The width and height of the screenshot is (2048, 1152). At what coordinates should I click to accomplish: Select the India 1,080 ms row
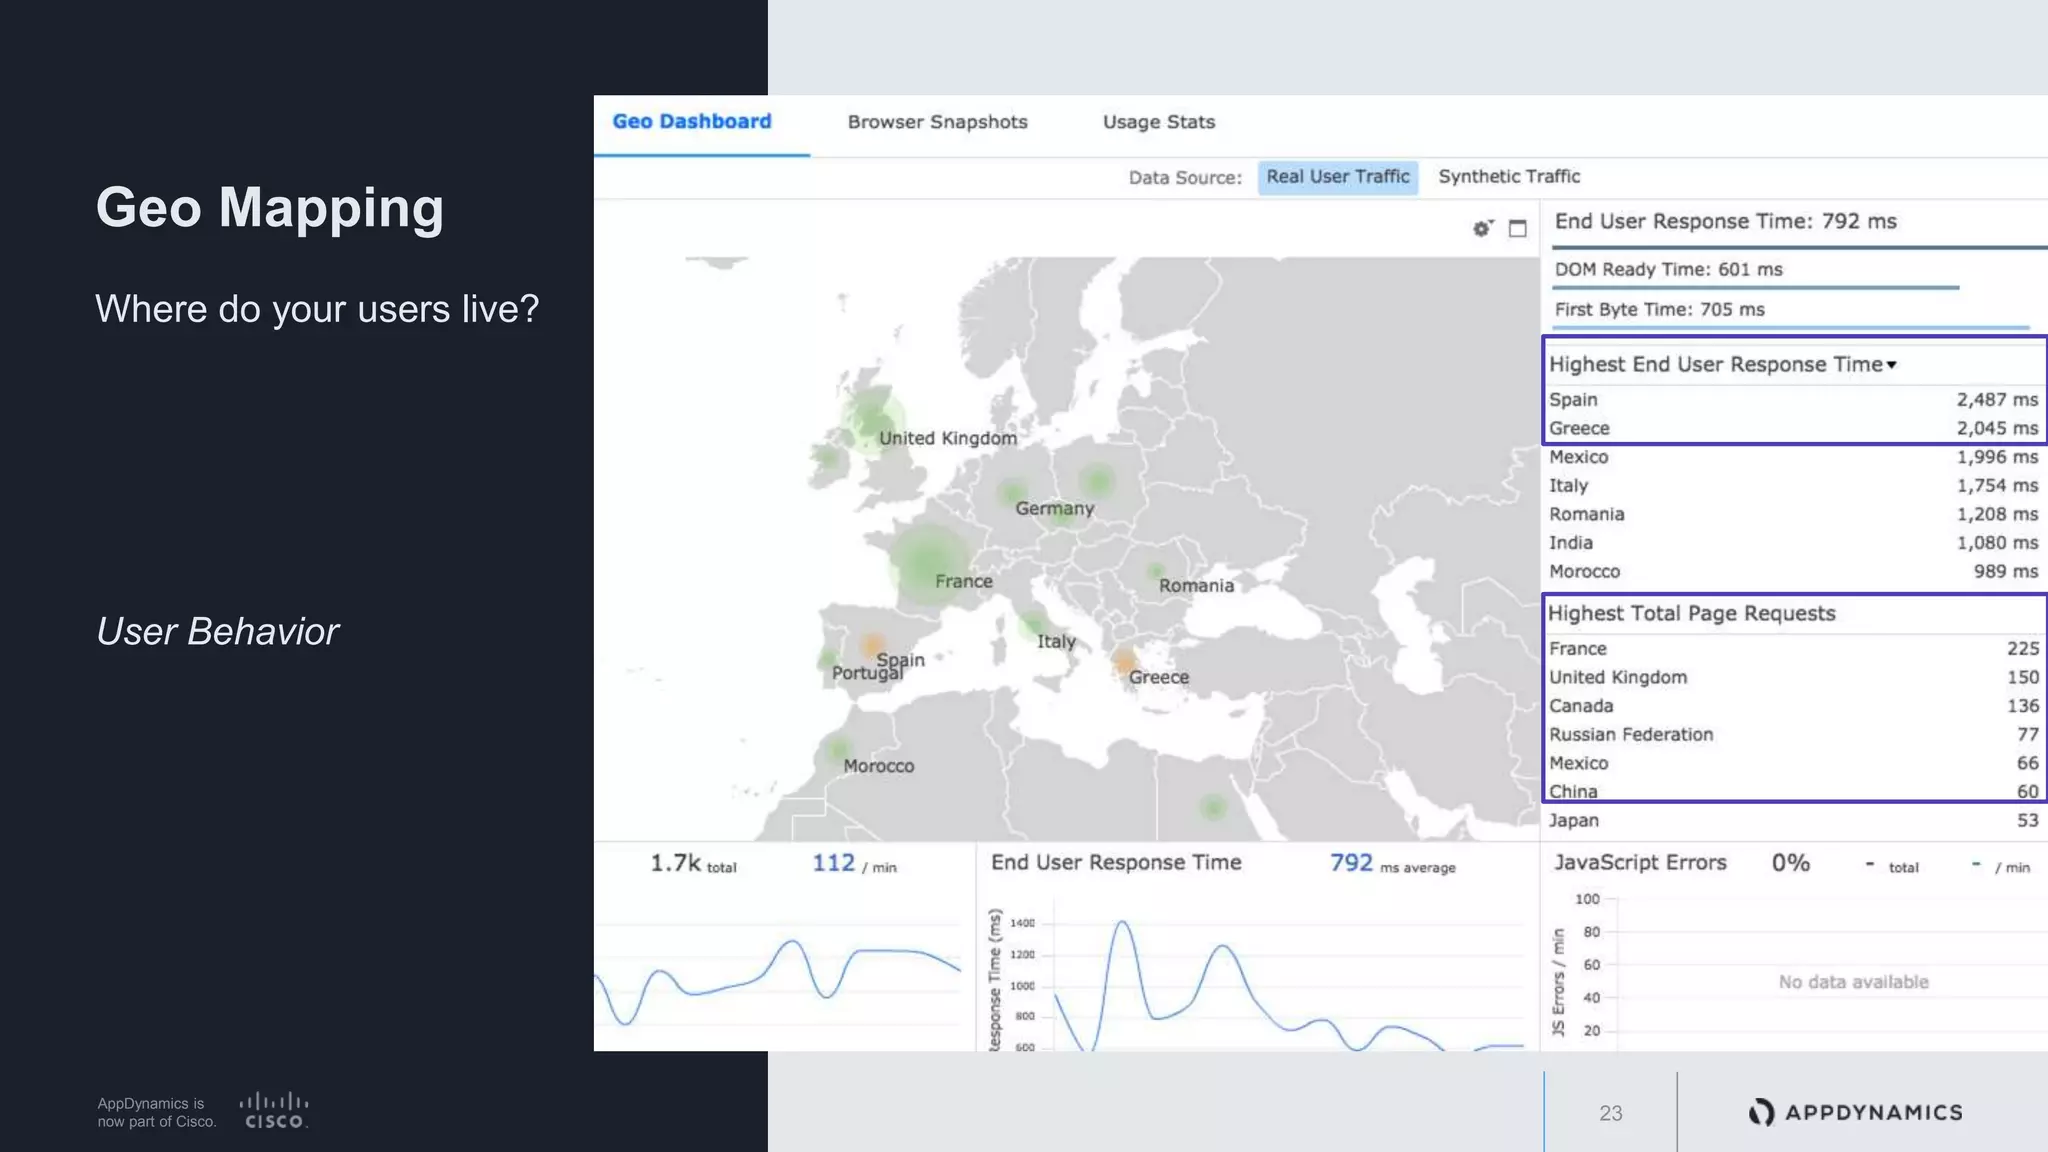point(1793,543)
